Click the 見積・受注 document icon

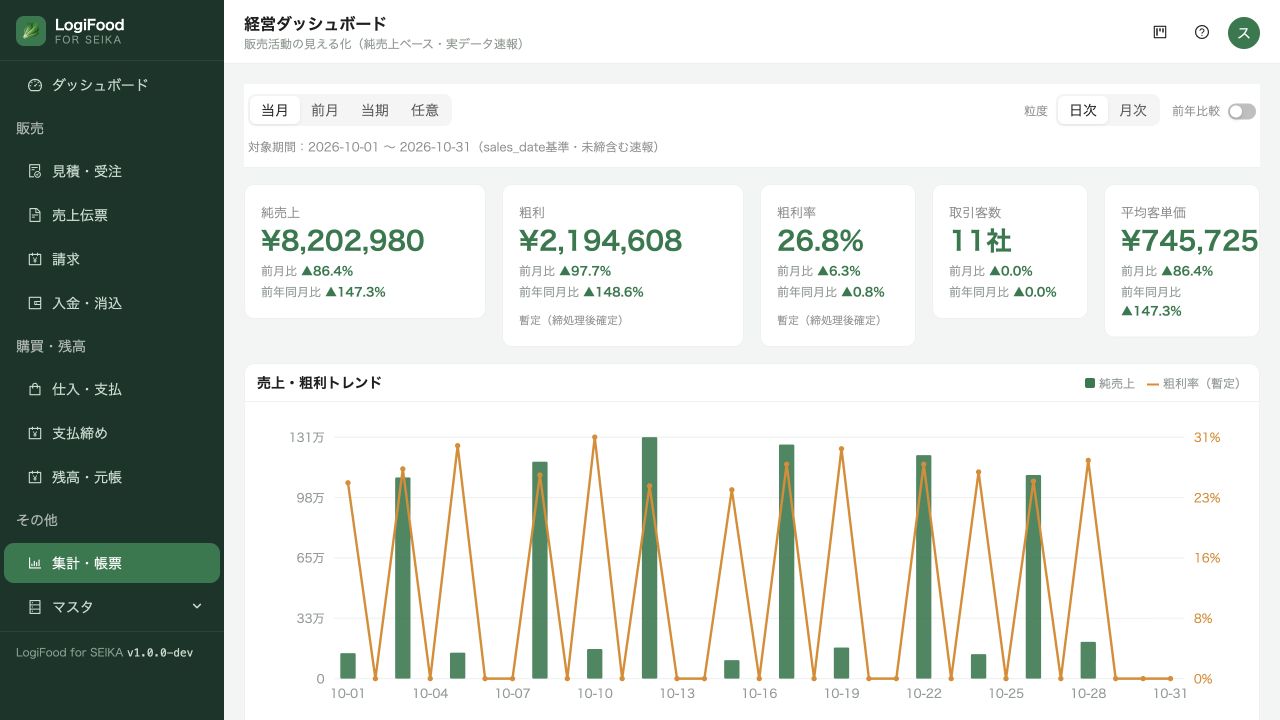(35, 171)
